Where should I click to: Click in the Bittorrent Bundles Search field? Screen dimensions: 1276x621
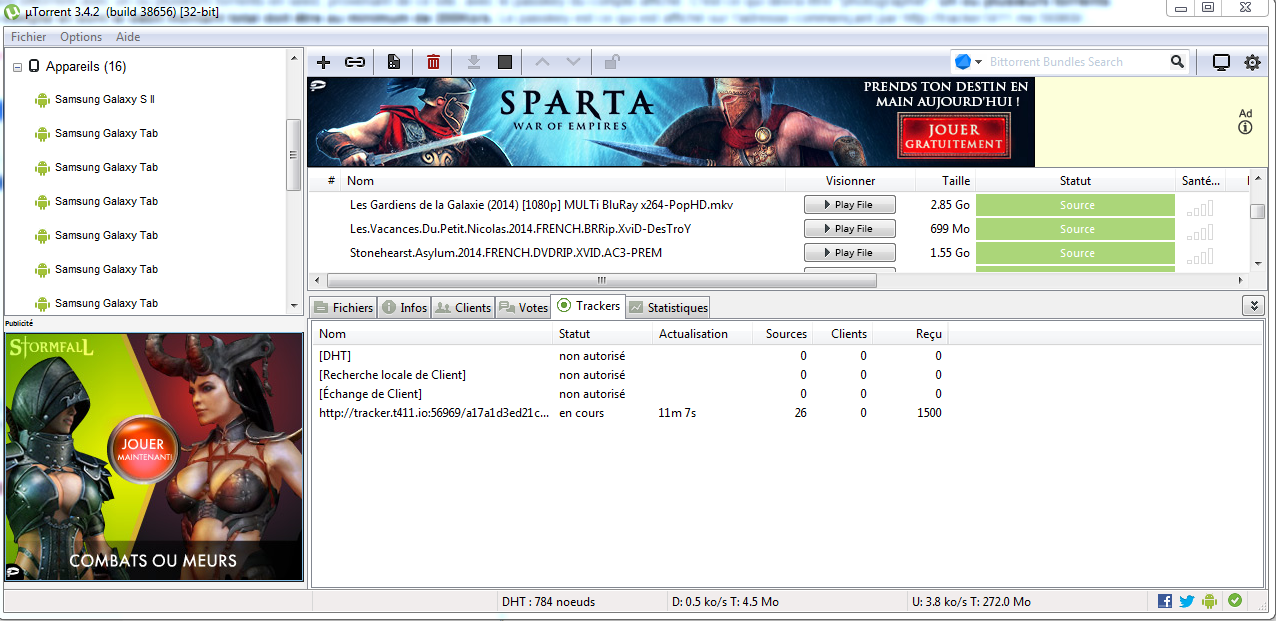click(x=1075, y=62)
